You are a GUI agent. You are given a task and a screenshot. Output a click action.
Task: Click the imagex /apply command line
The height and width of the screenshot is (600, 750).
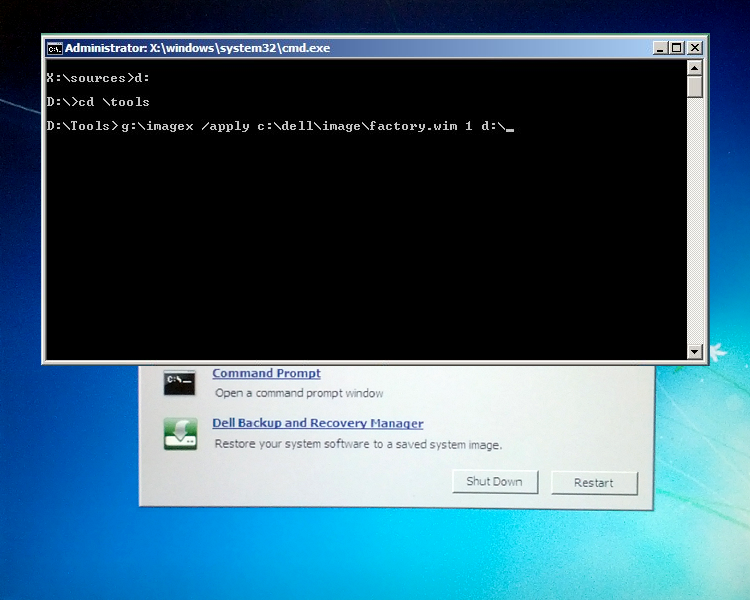point(280,127)
